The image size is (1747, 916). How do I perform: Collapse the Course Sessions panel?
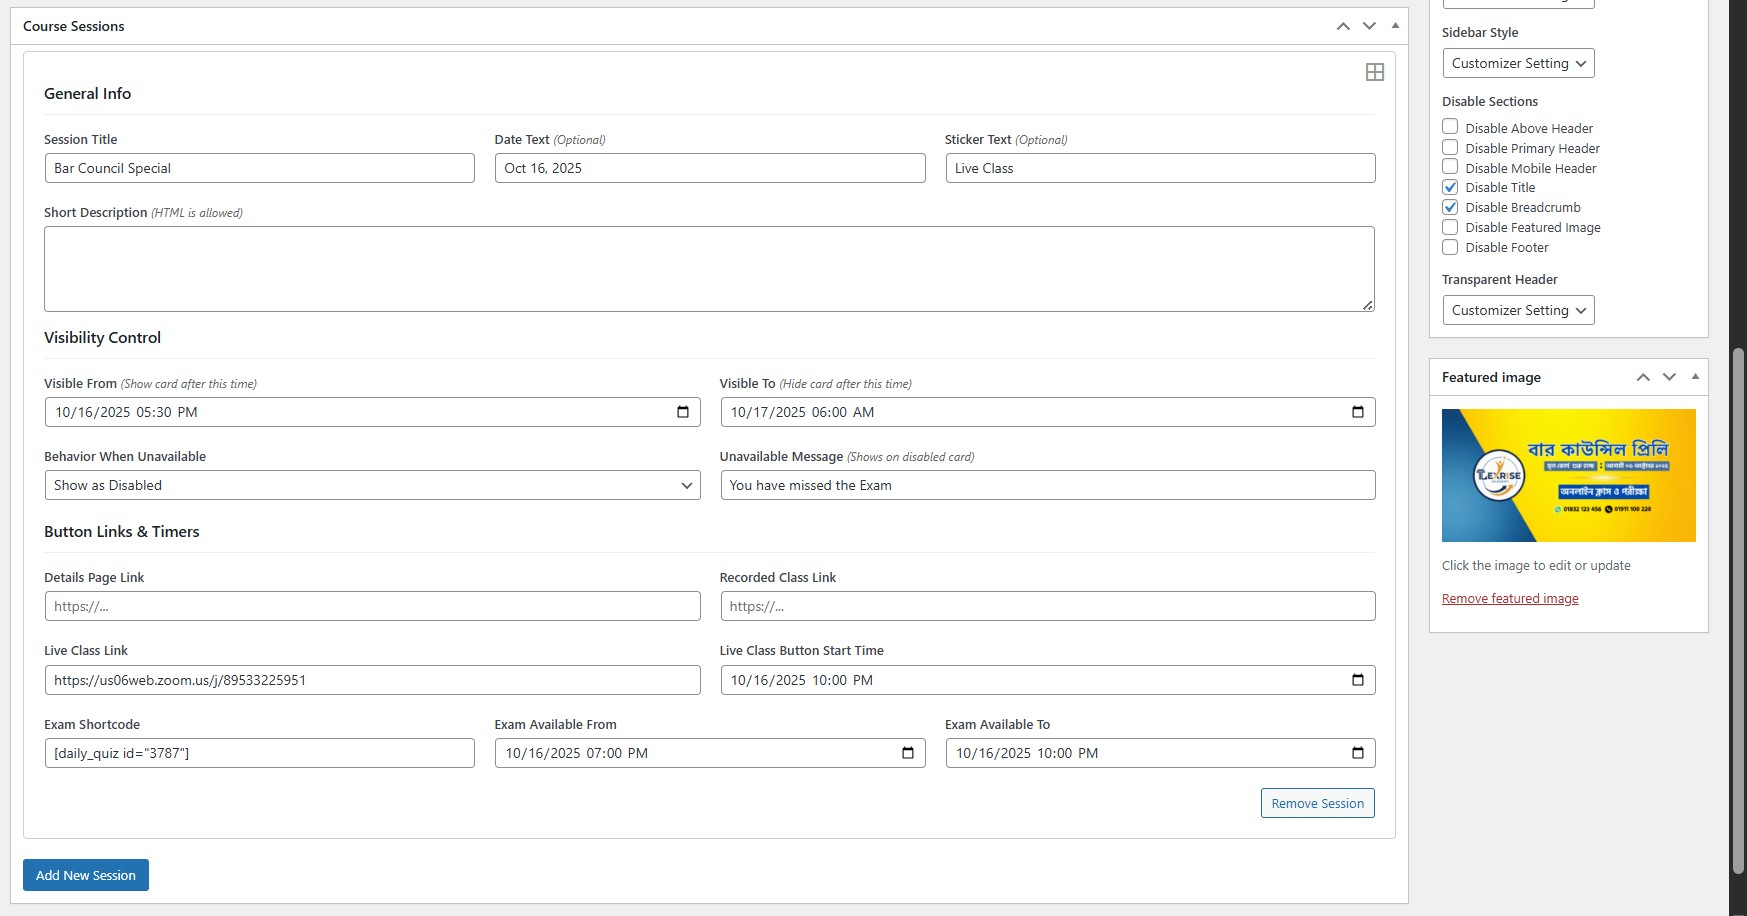pos(1395,26)
